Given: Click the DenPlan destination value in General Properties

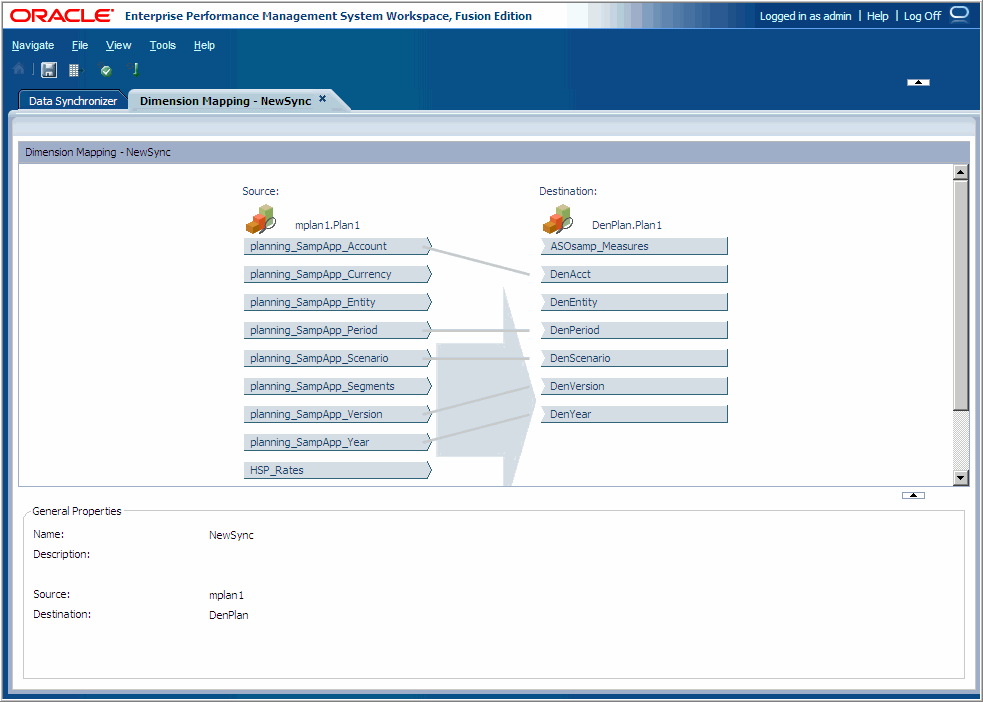Looking at the screenshot, I should point(229,615).
